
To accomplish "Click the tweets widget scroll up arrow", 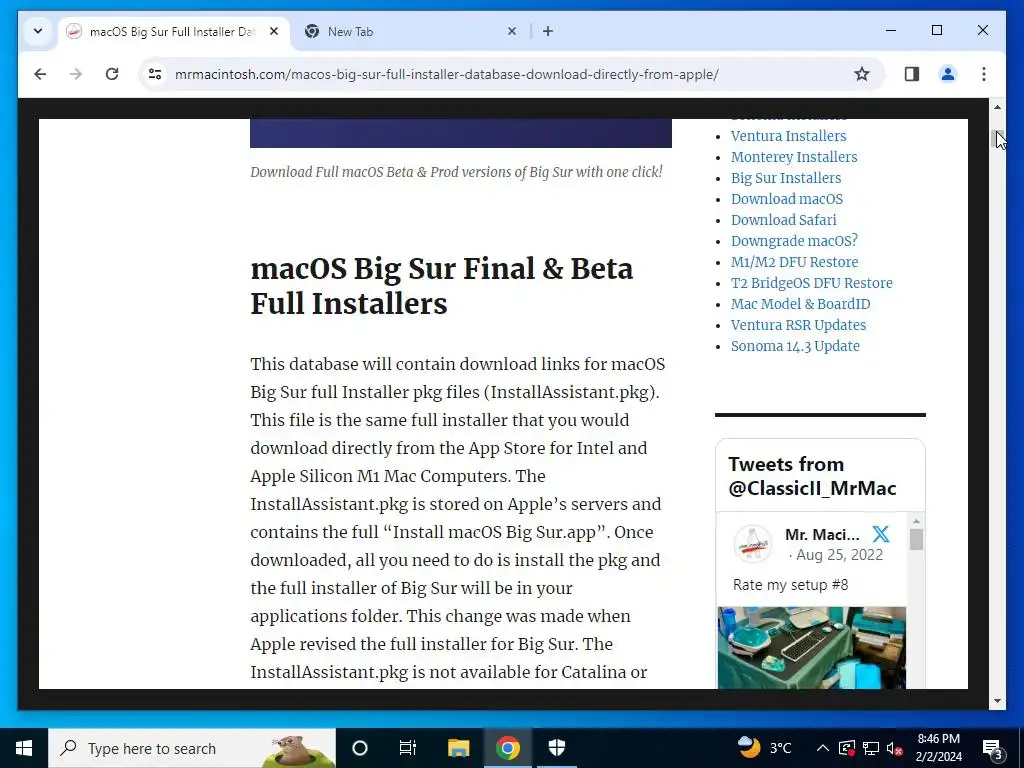I will (x=916, y=520).
